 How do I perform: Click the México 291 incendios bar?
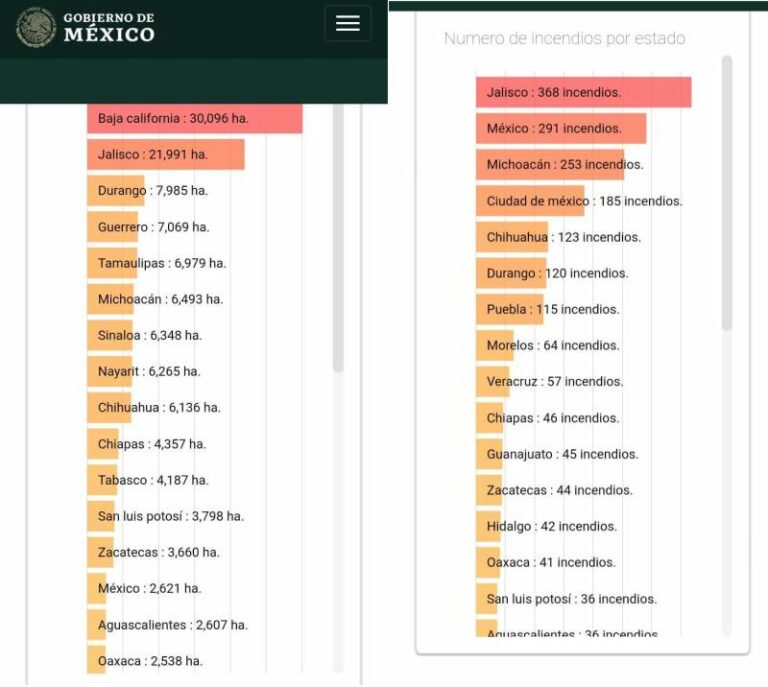[x=560, y=128]
